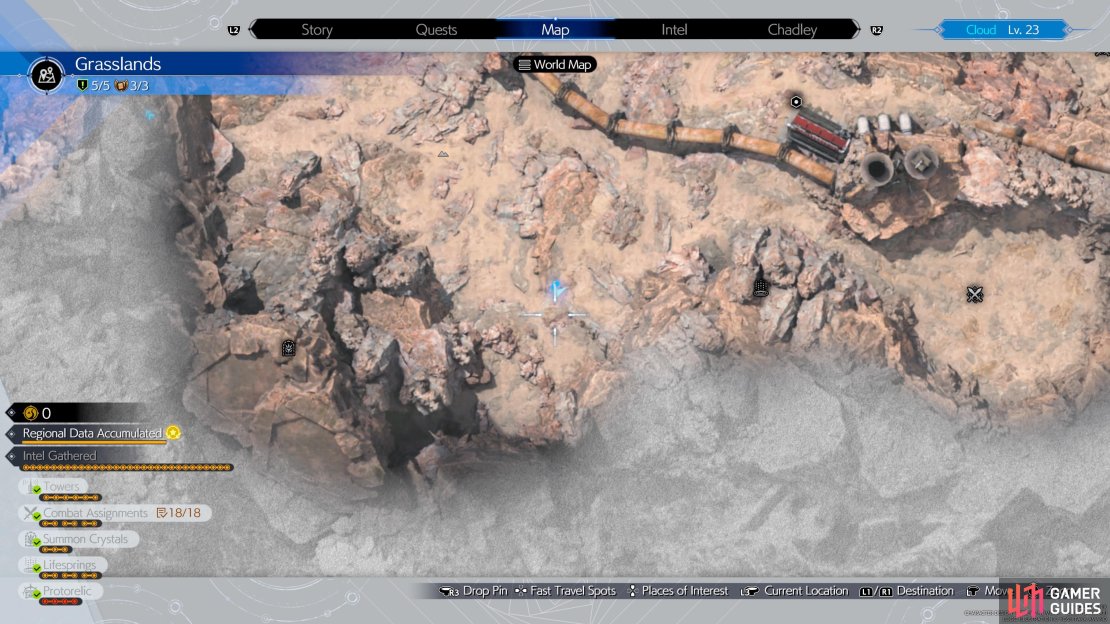Image resolution: width=1110 pixels, height=624 pixels.
Task: Open the World Map view button
Action: click(x=555, y=64)
